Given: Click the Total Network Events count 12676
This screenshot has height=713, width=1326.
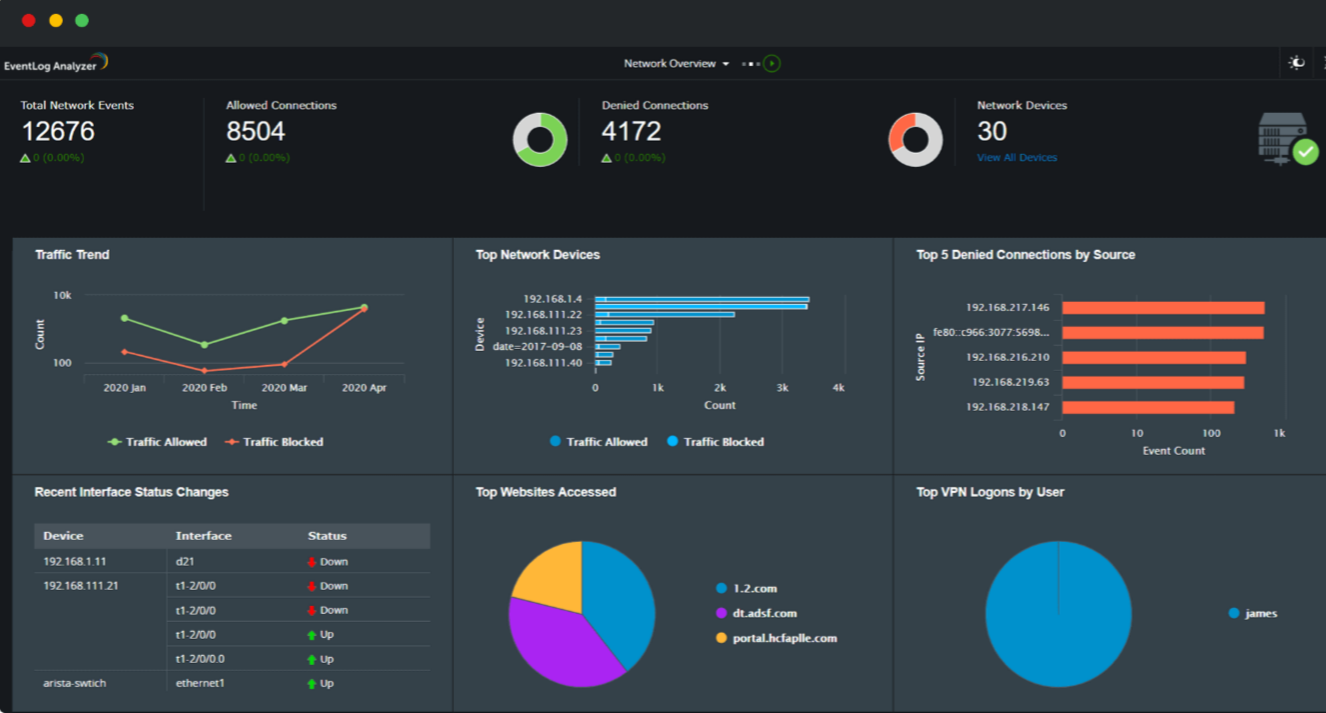Looking at the screenshot, I should [x=58, y=132].
